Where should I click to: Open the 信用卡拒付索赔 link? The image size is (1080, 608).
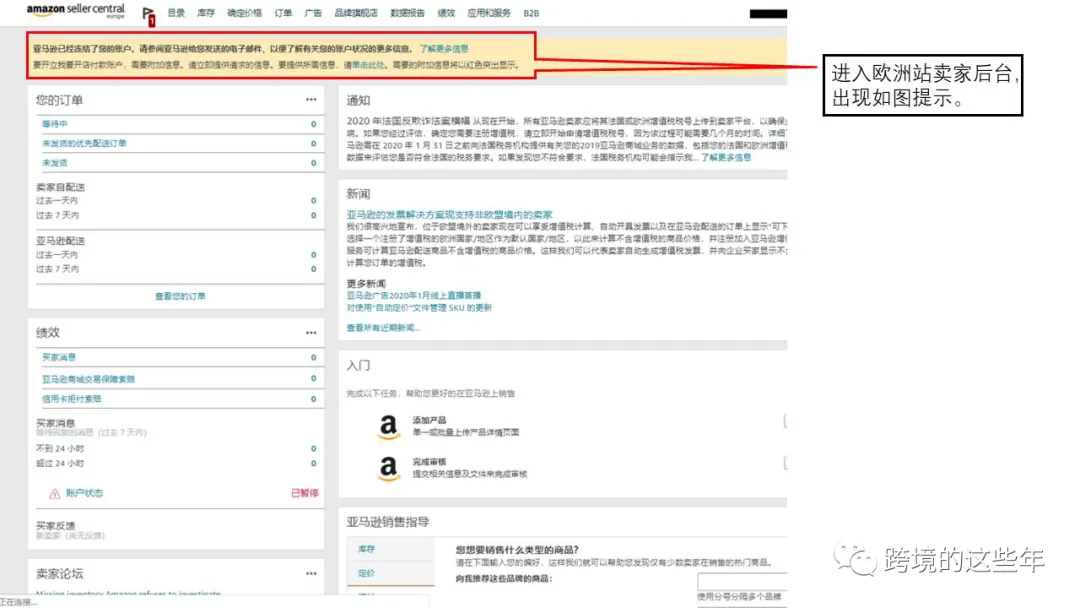click(72, 399)
